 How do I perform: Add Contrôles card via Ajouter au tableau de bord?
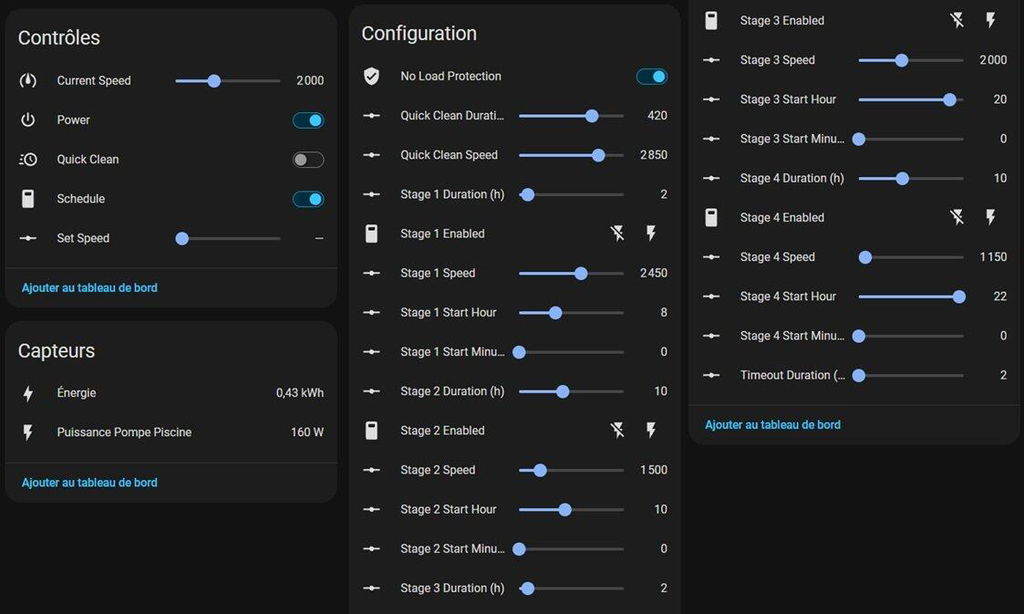click(89, 287)
